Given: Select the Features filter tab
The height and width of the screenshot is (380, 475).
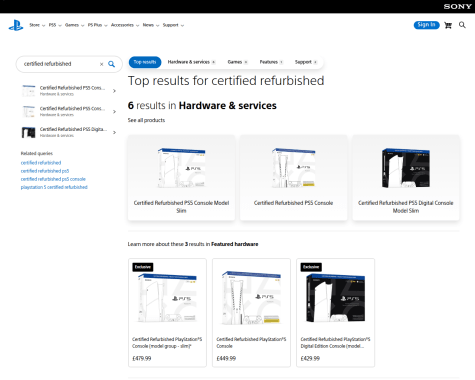Looking at the screenshot, I should coord(271,62).
